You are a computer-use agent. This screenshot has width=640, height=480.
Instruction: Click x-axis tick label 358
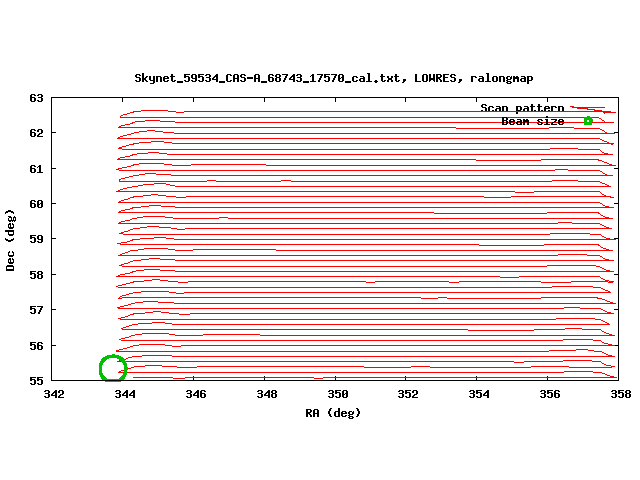[621, 394]
